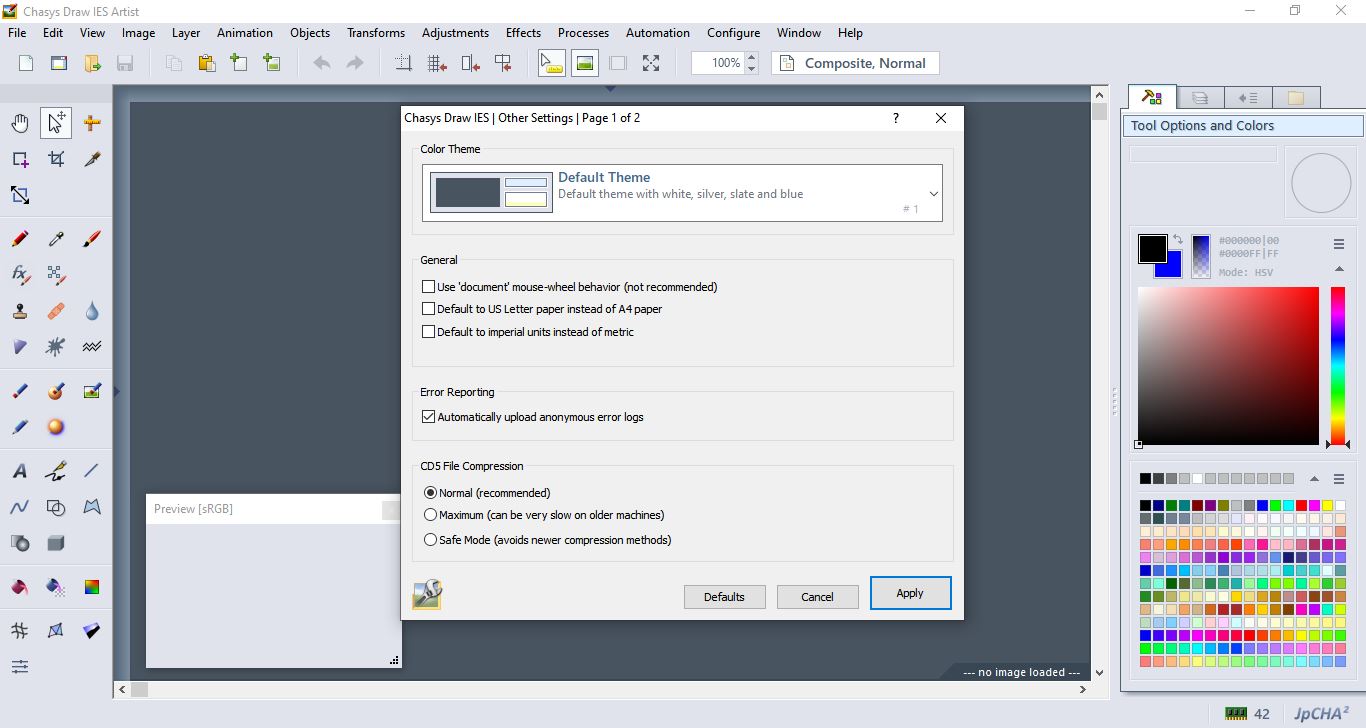The image size is (1366, 728).
Task: Check Default to imperial units option
Action: point(429,332)
